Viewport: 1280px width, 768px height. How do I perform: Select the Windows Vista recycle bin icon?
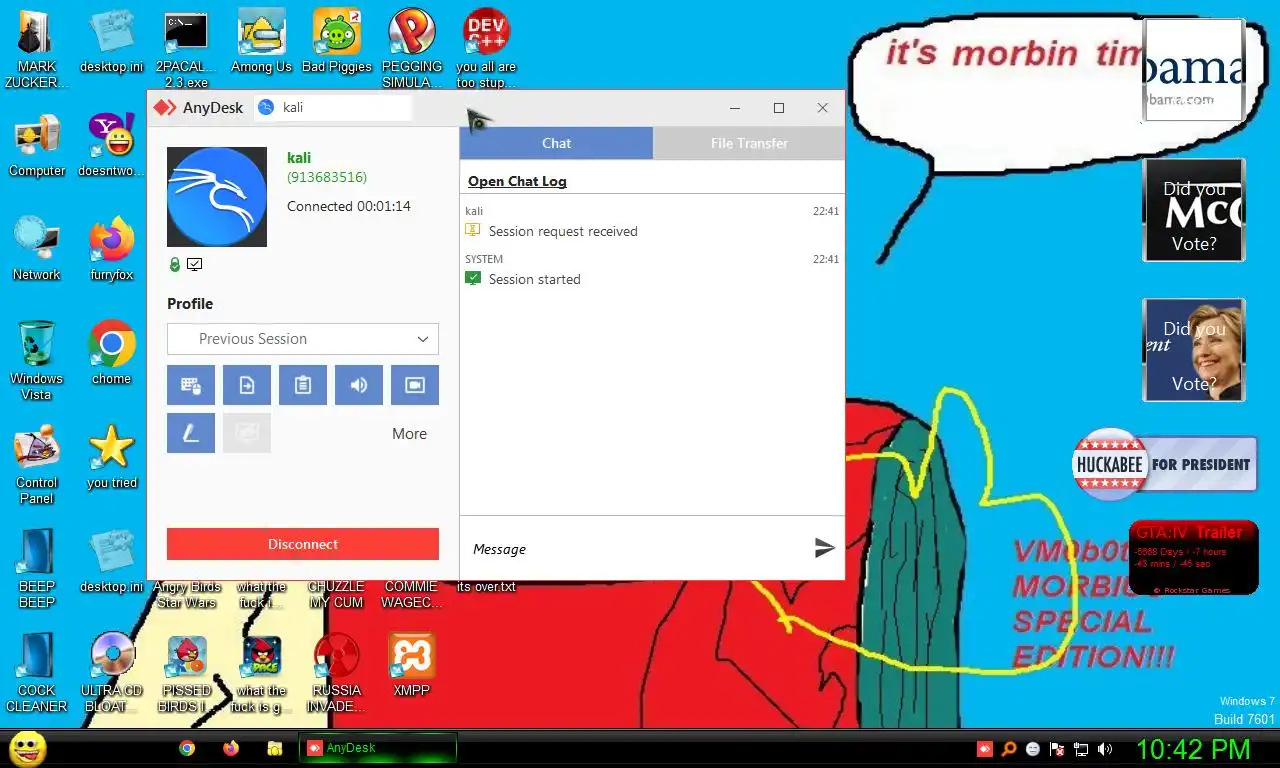tap(37, 361)
